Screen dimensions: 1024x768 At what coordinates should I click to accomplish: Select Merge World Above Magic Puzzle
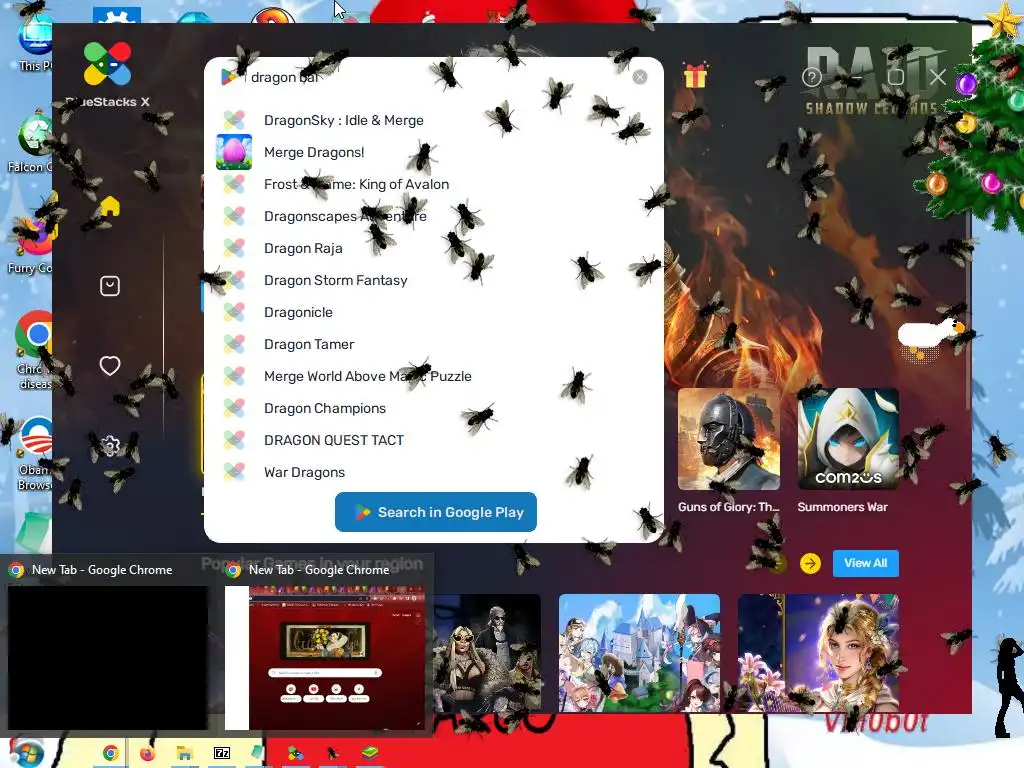(368, 376)
